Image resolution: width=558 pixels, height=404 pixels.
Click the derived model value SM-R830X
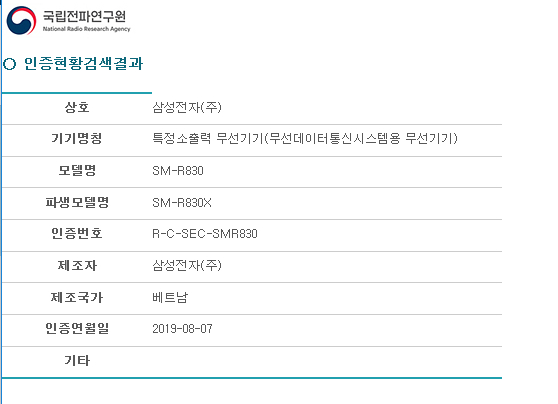click(182, 203)
